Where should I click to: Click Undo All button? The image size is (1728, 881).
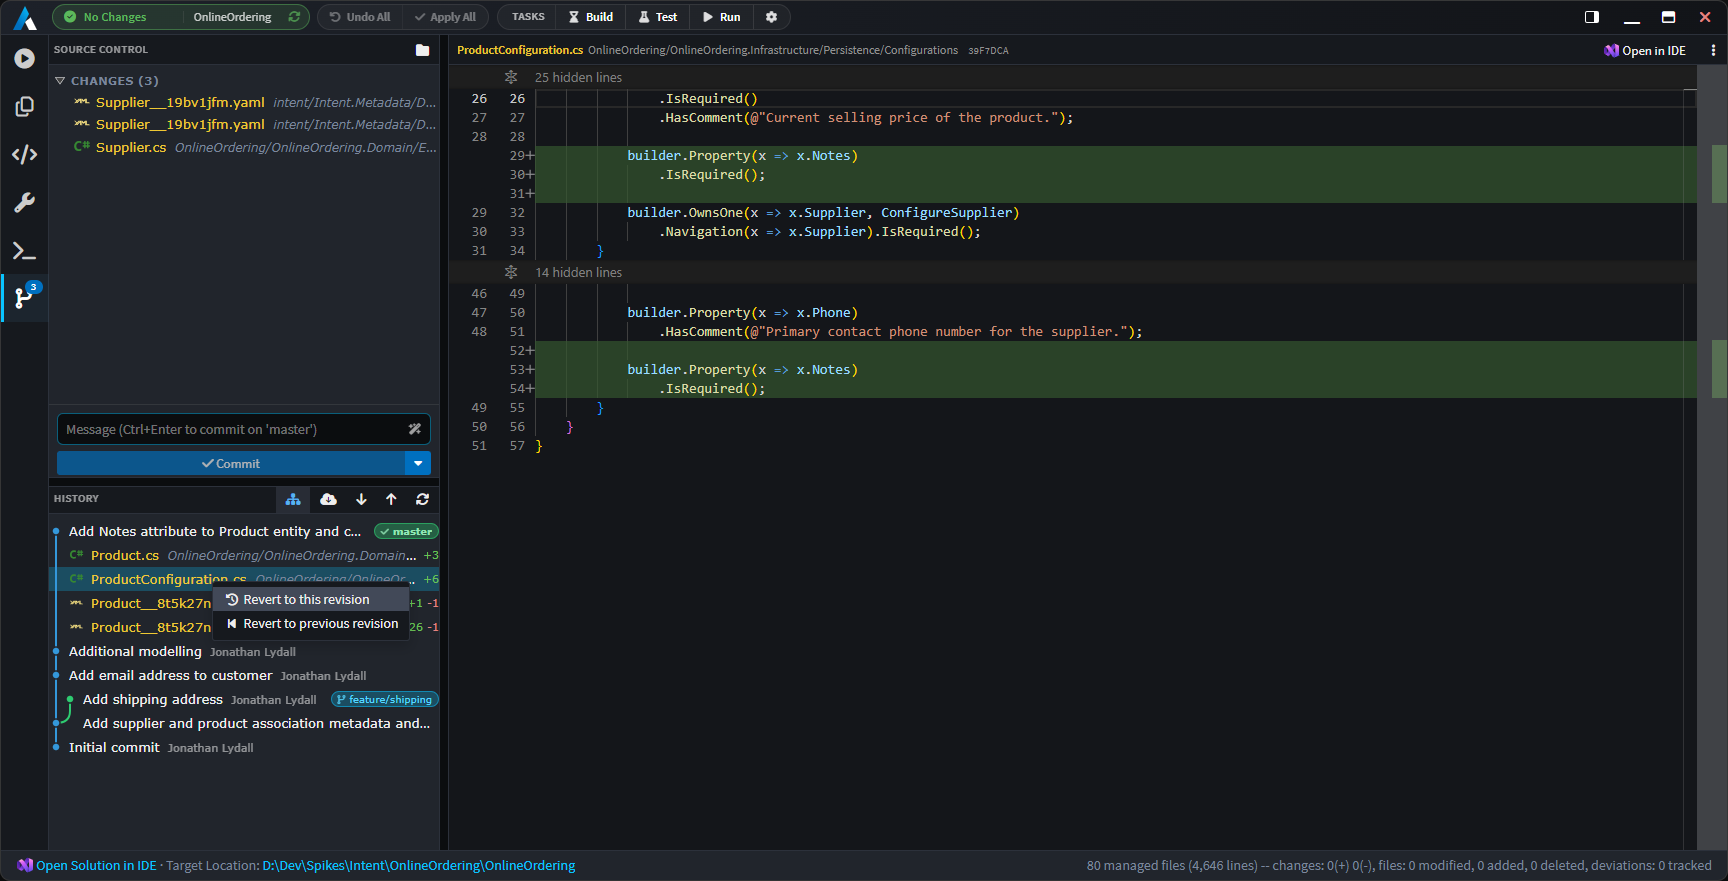pos(360,17)
